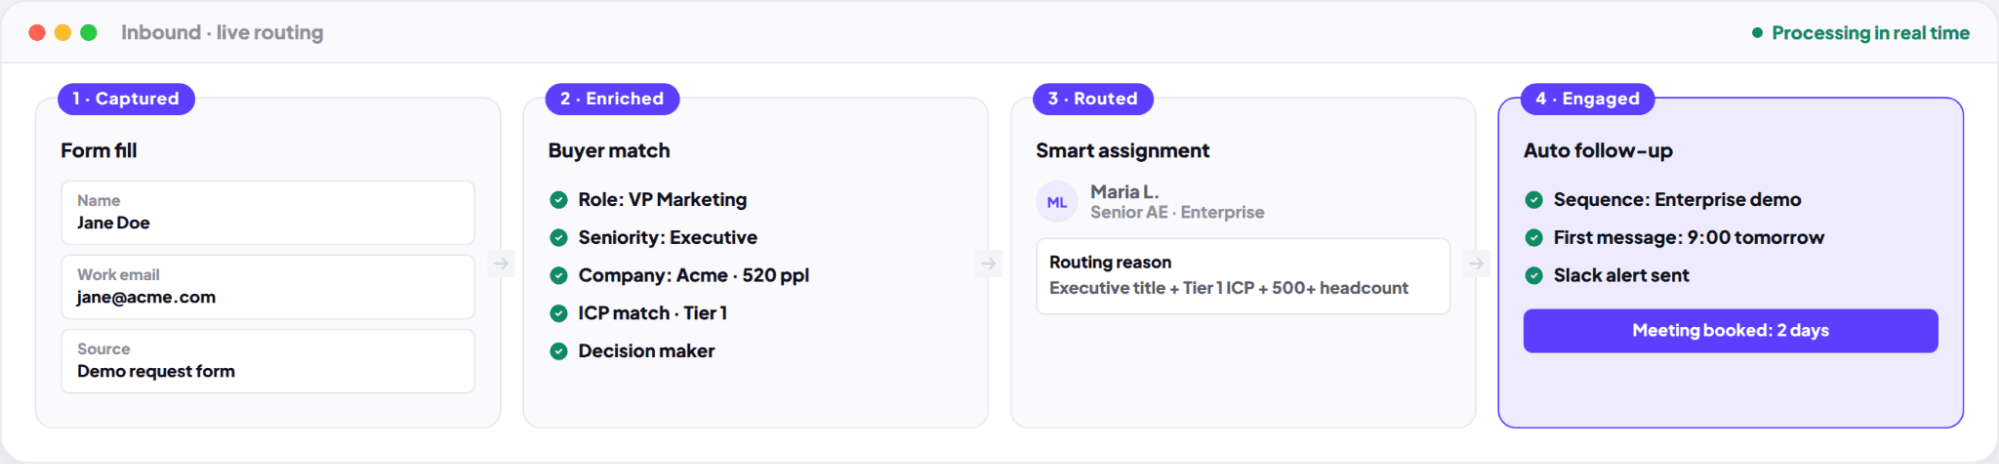The height and width of the screenshot is (464, 1999).
Task: Toggle the Seniority: Executive checkmark
Action: [x=559, y=238]
